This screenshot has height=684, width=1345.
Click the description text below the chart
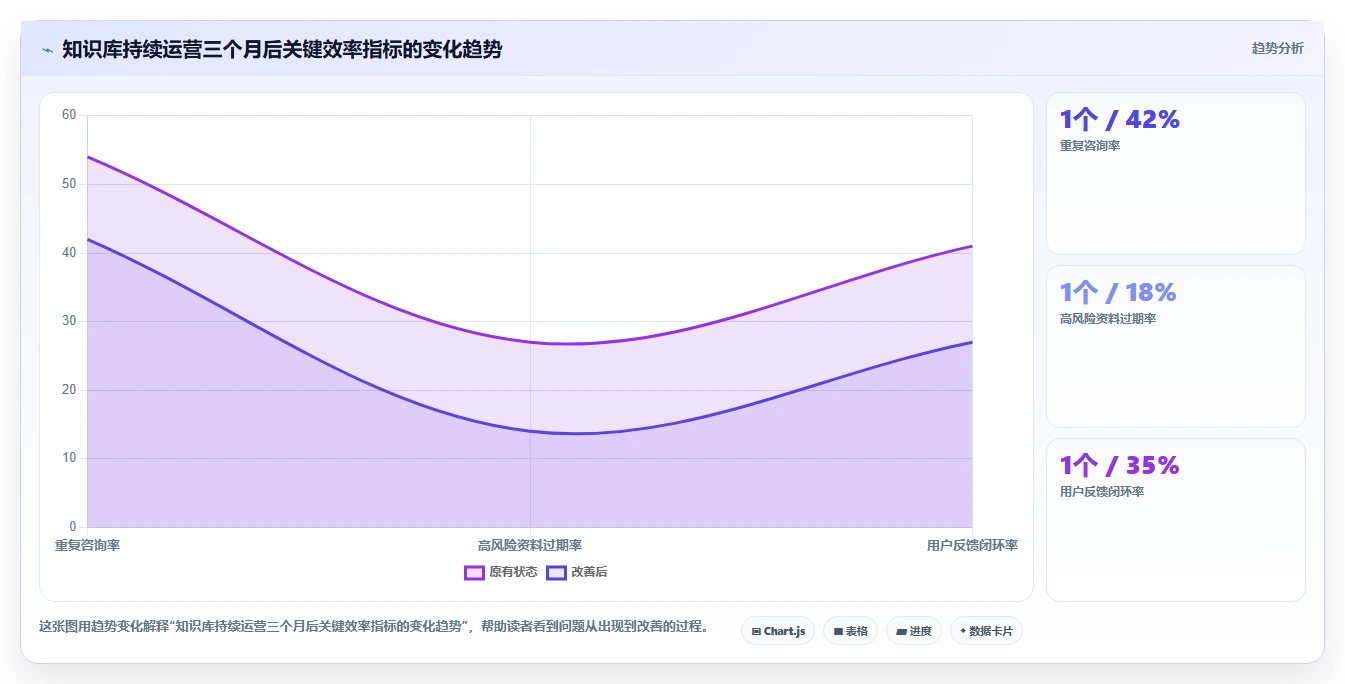click(374, 627)
